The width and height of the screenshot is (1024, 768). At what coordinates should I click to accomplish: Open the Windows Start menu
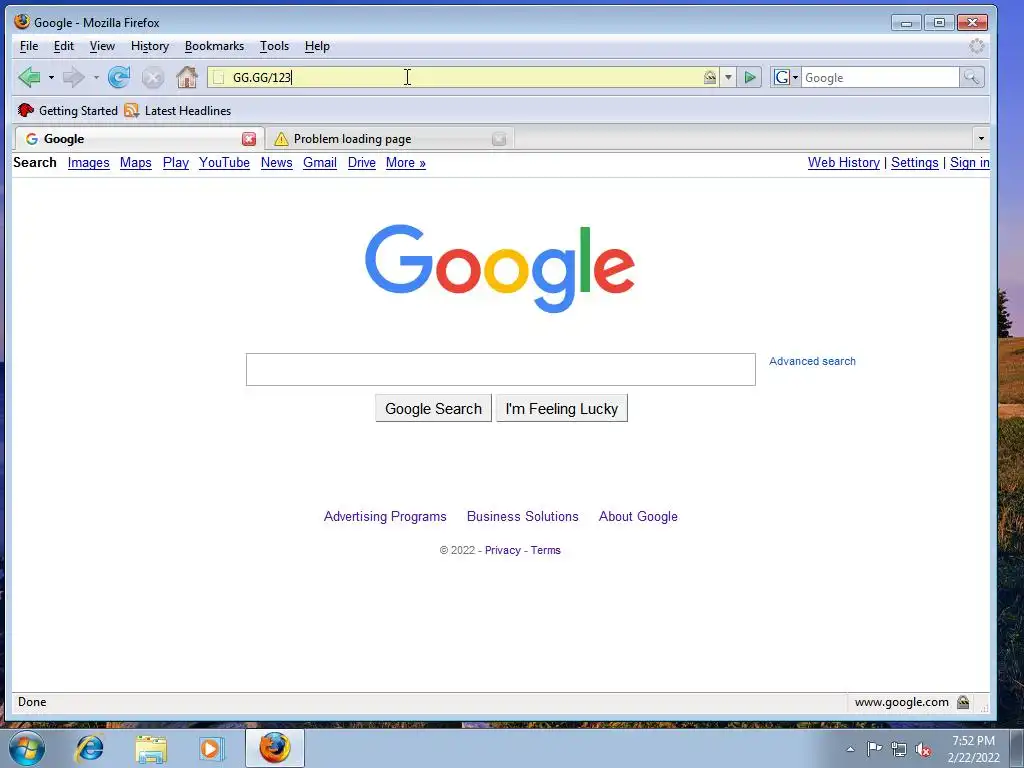27,748
